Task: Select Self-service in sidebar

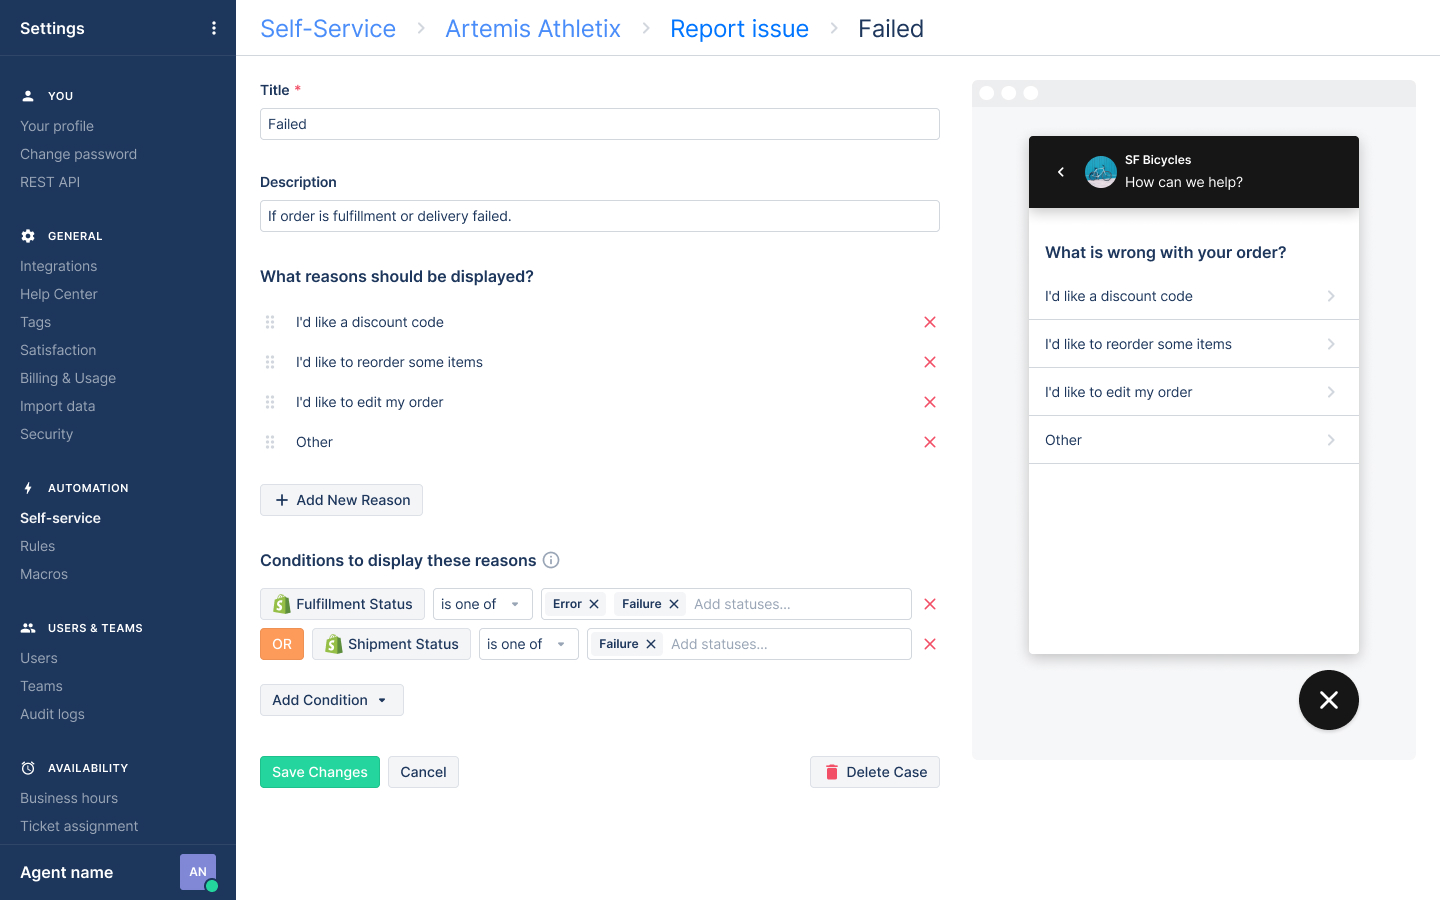Action: point(60,518)
